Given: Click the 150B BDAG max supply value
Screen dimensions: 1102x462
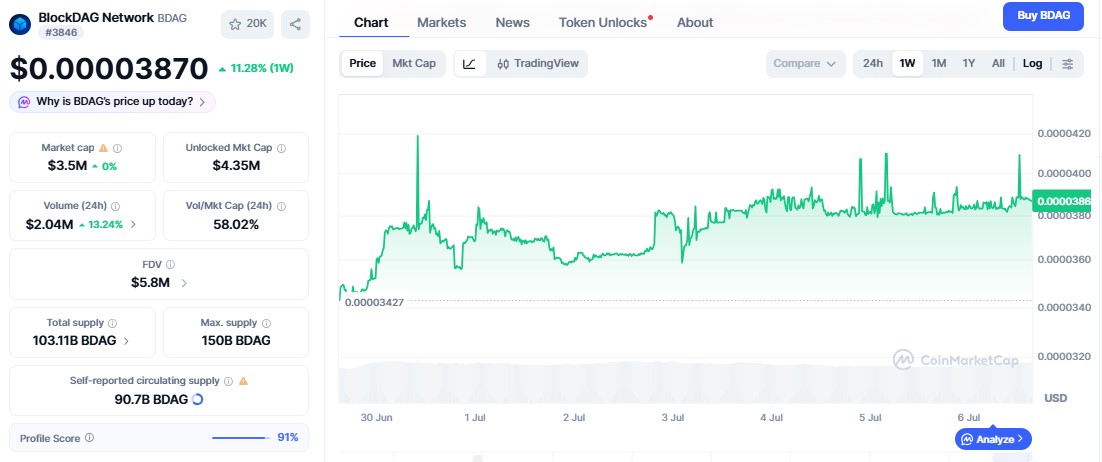Looking at the screenshot, I should 236,341.
